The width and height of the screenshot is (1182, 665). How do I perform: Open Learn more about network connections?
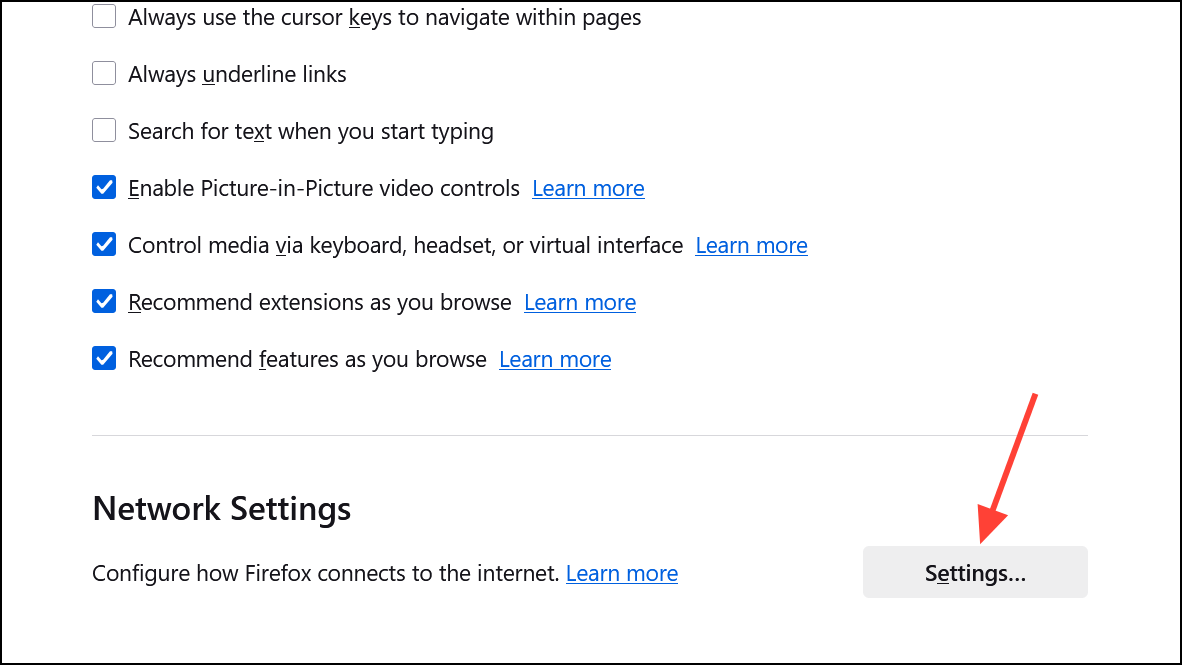[x=621, y=573]
